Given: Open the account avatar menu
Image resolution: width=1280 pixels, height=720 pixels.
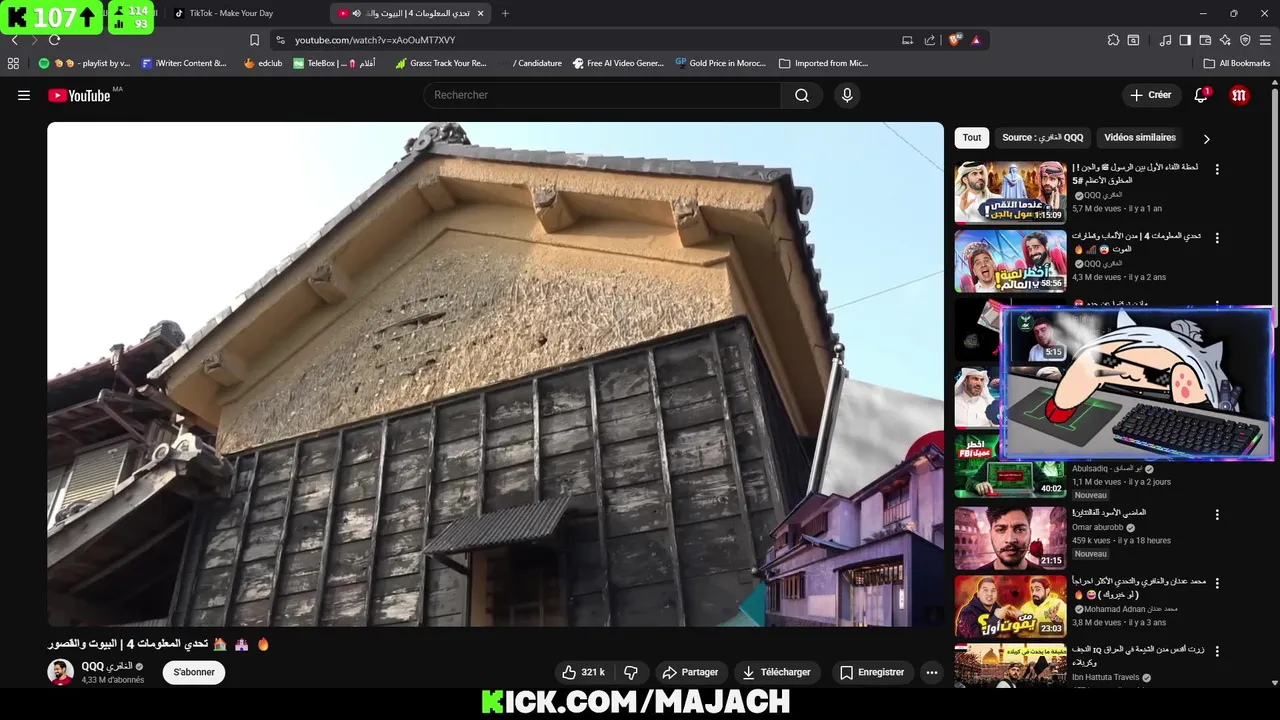Looking at the screenshot, I should click(1240, 95).
